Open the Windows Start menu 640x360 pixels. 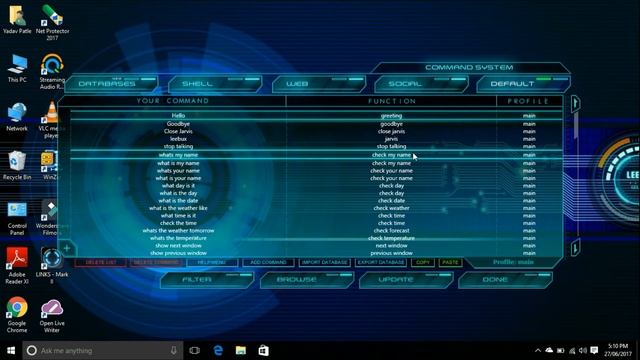[x=11, y=350]
